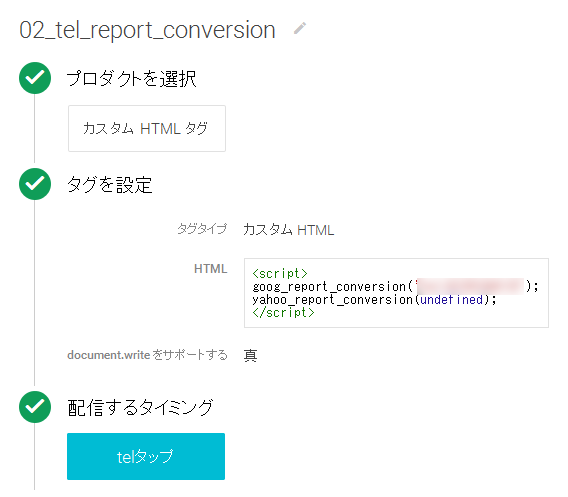The height and width of the screenshot is (497, 568).
Task: Click the closing </script> tag text
Action: point(283,312)
